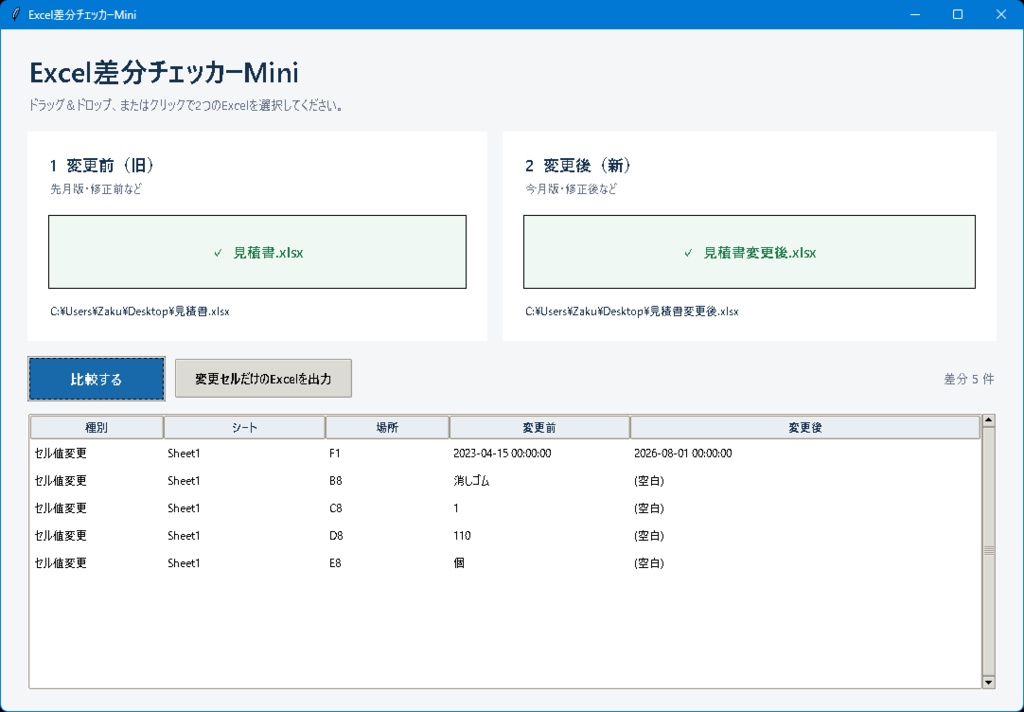Click the 差分 5 件 count label

968,379
